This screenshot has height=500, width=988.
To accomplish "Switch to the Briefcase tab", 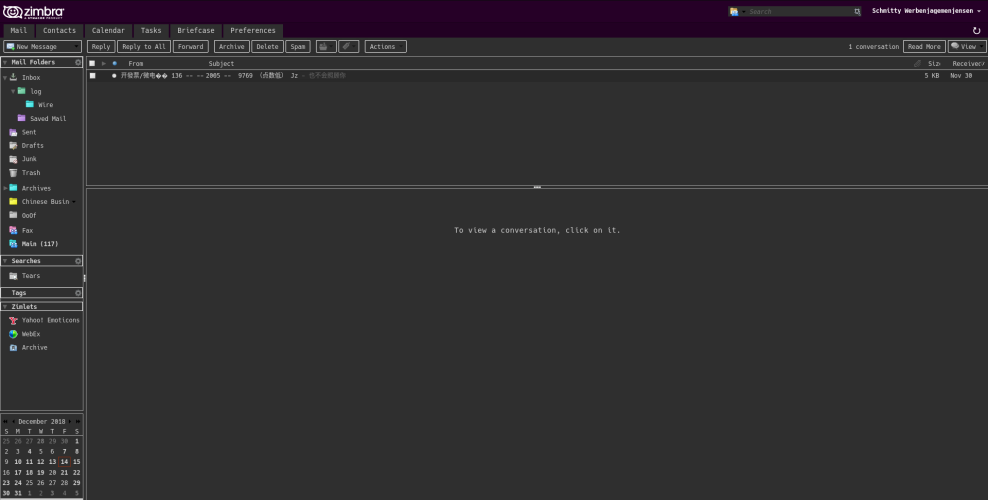I will pos(196,30).
